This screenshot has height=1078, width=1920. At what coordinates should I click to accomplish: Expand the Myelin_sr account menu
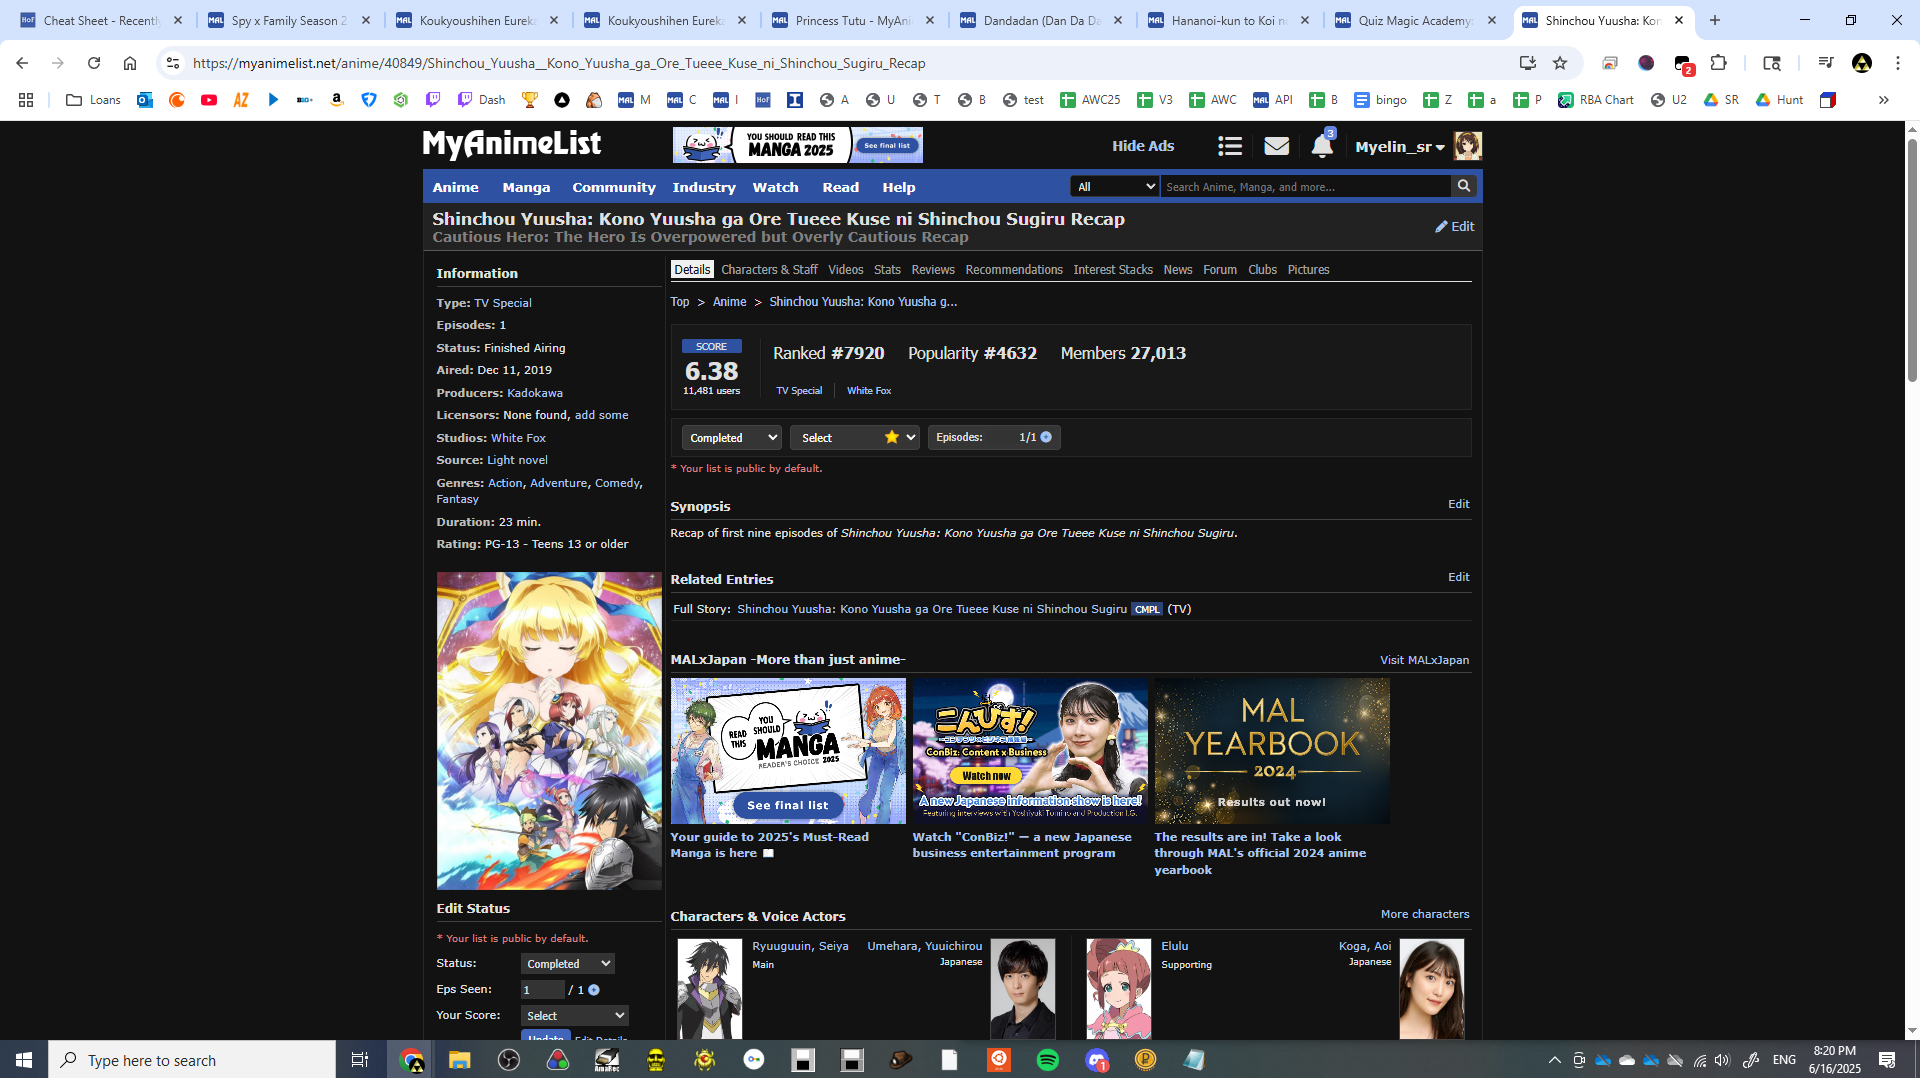pos(1400,147)
